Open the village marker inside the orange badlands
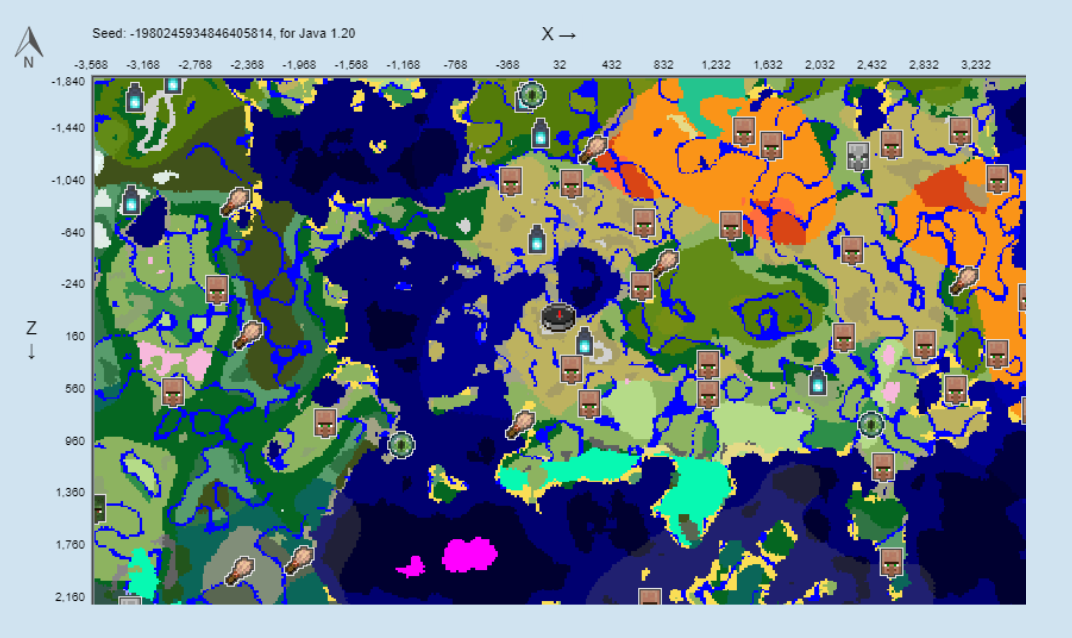 tap(746, 131)
